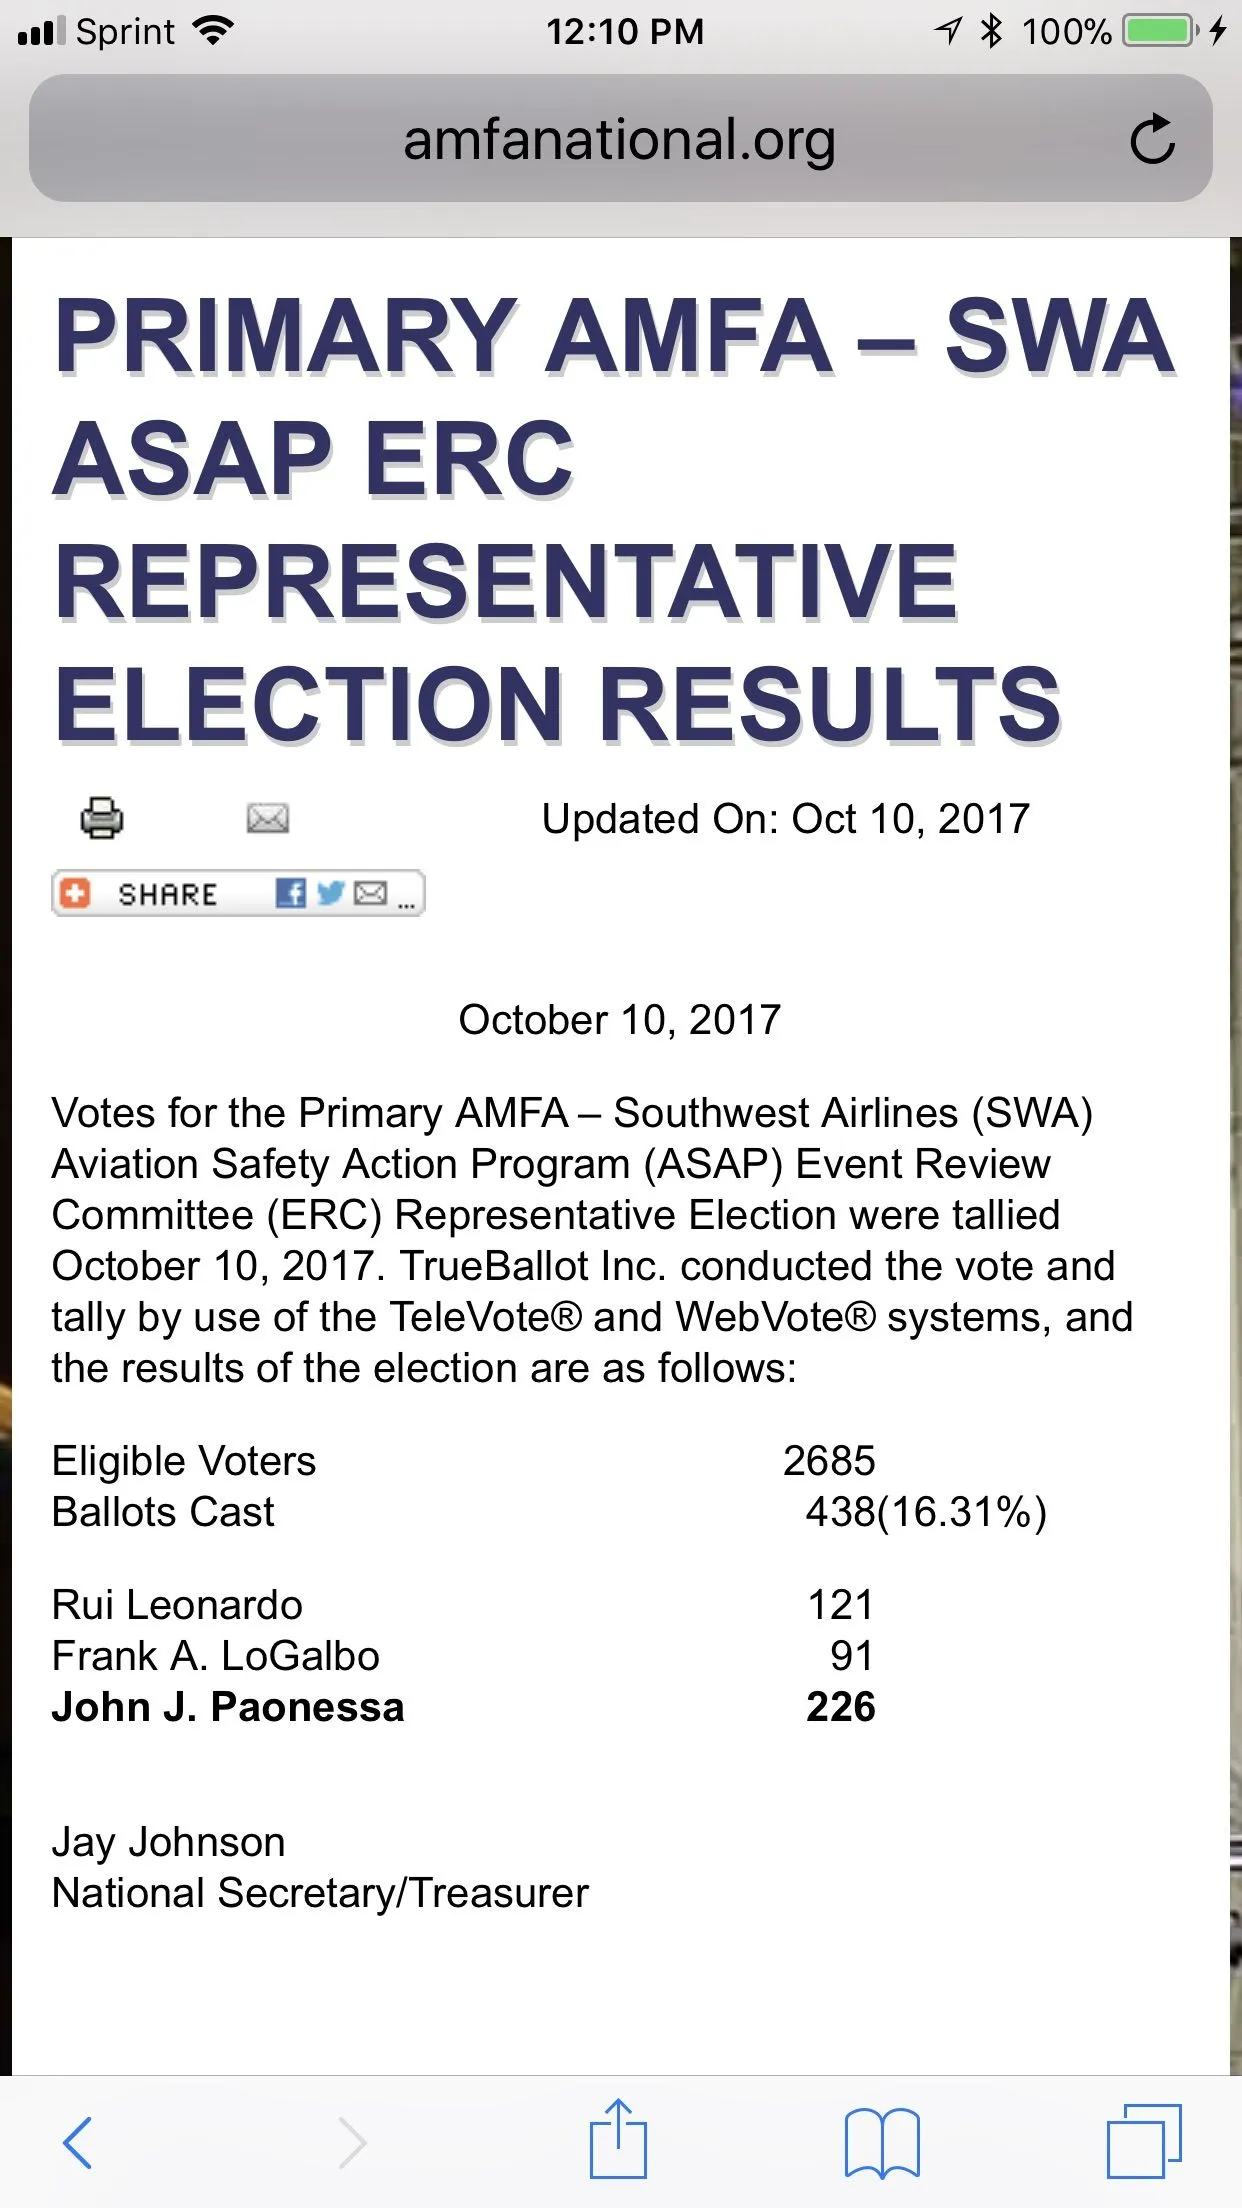Click the envelope icon beside the printer
Screen dimensions: 1242x2208
[267, 818]
